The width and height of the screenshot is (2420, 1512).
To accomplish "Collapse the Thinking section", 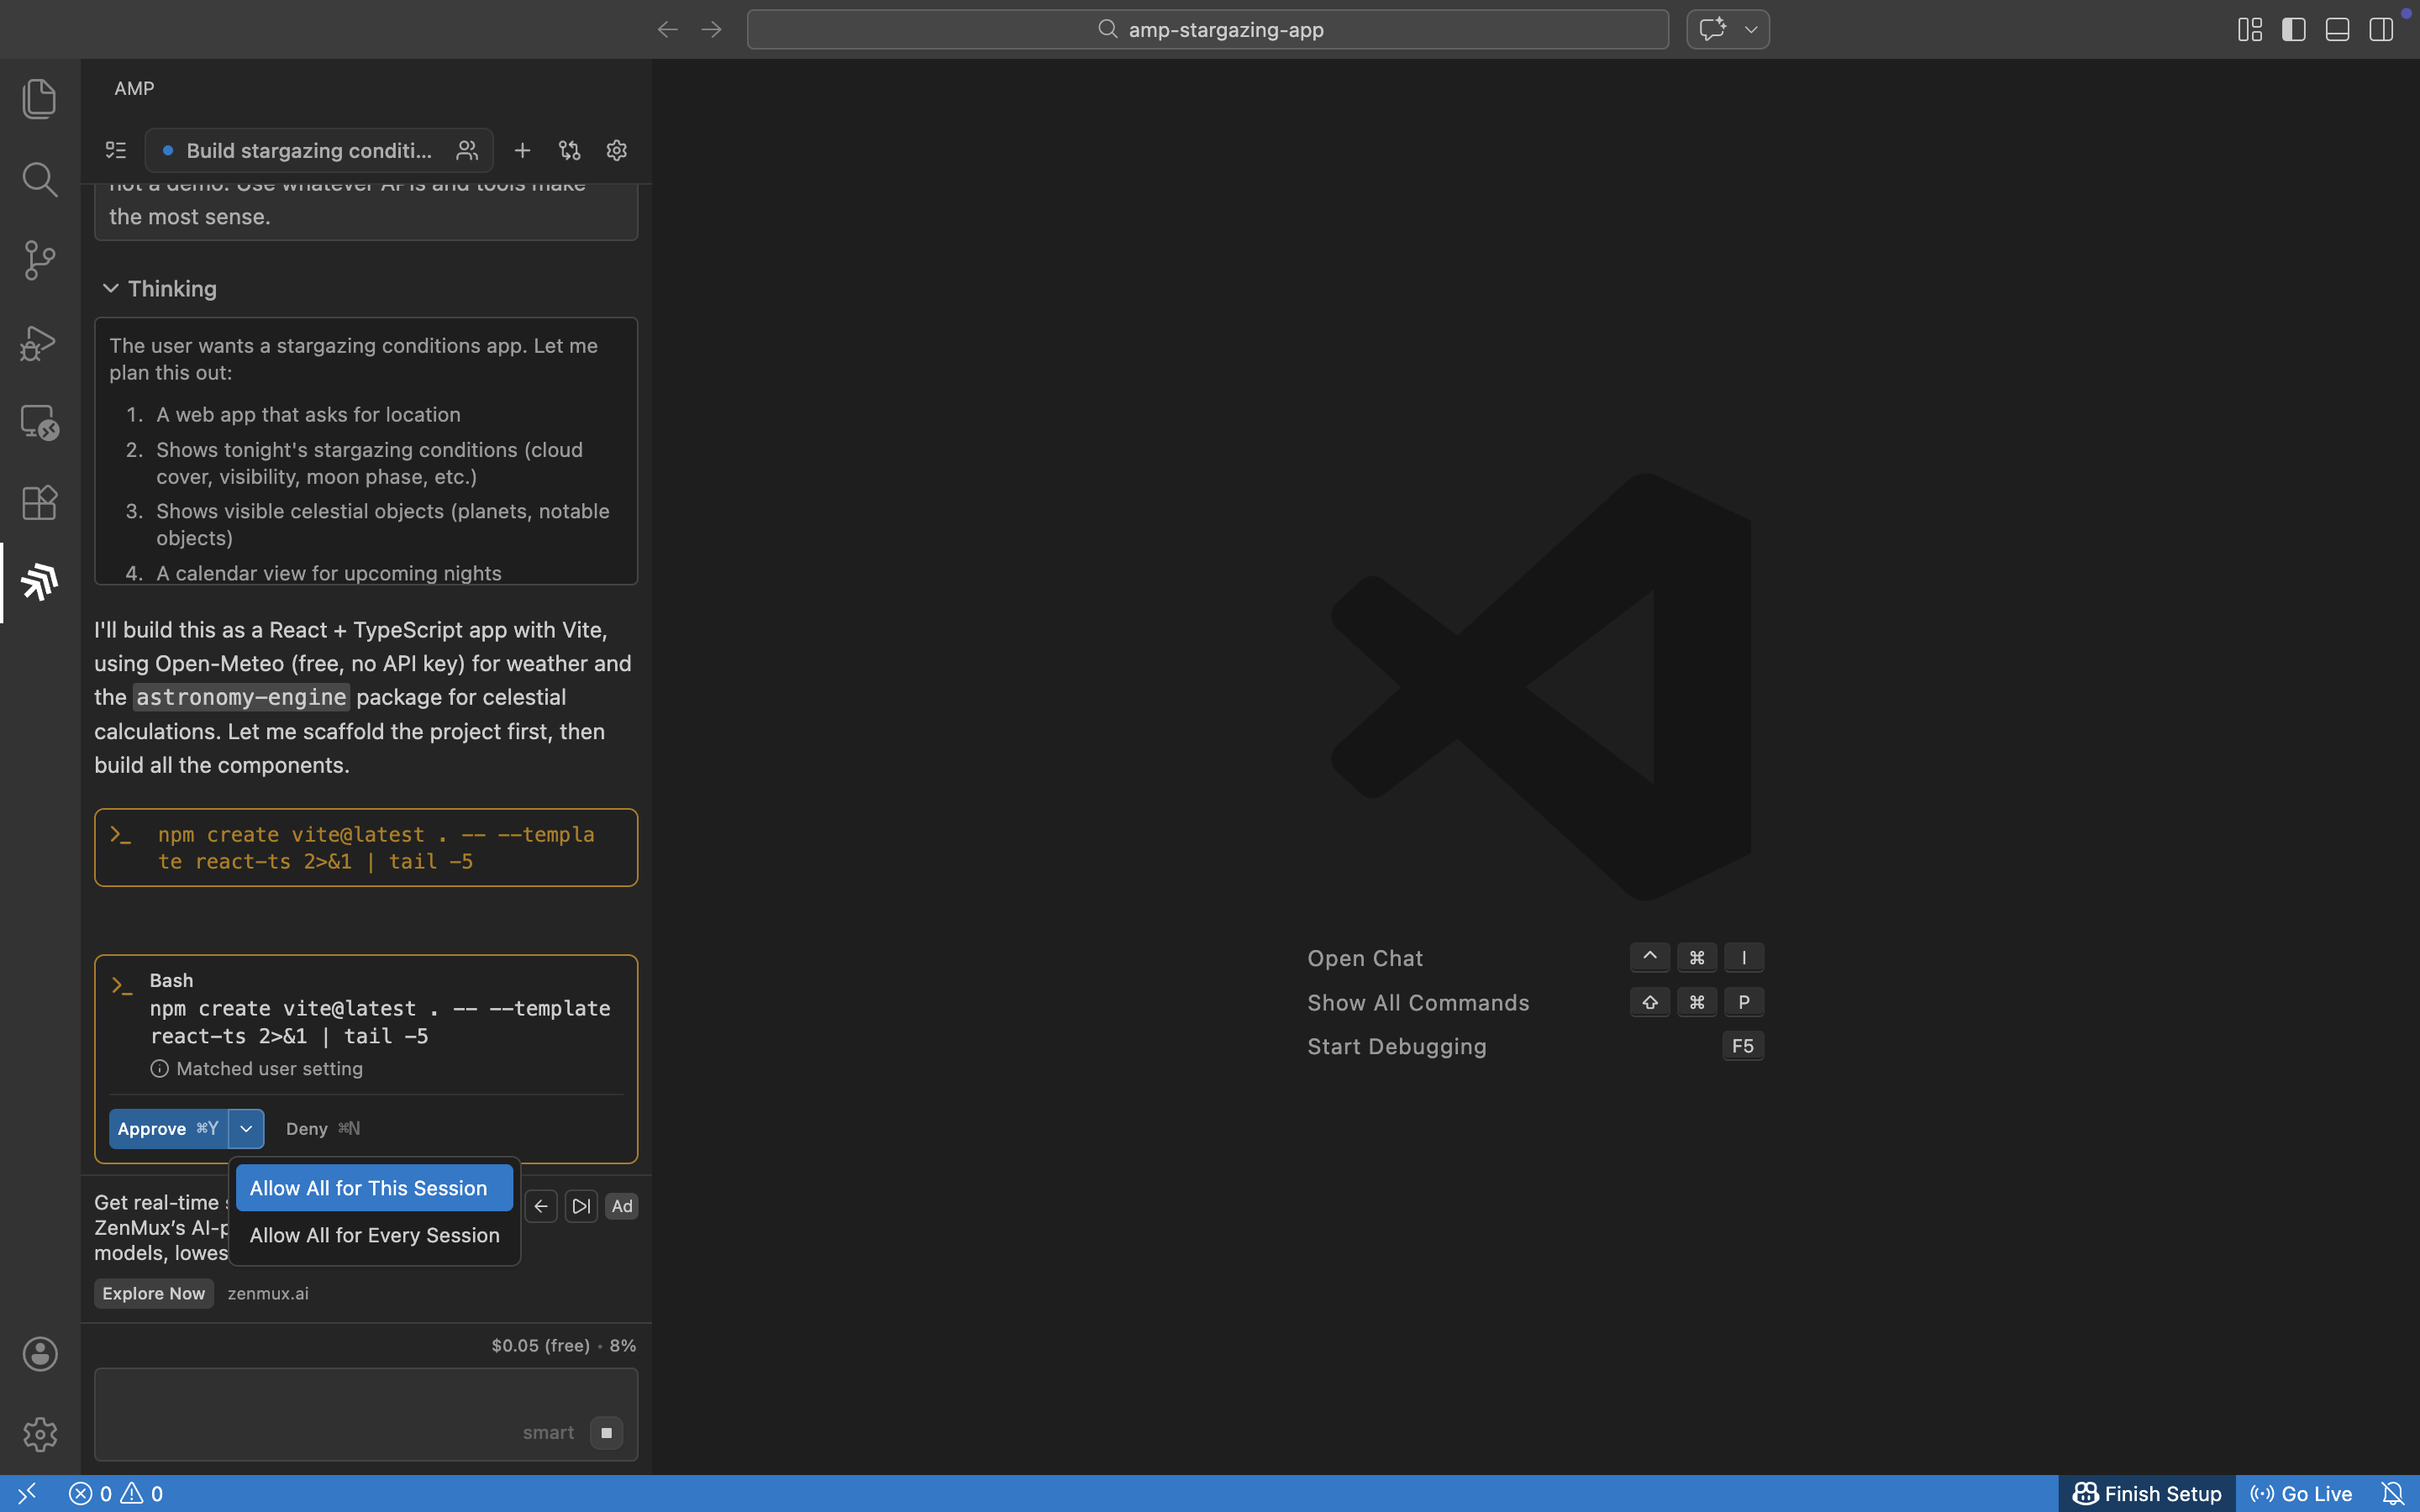I will pyautogui.click(x=111, y=289).
